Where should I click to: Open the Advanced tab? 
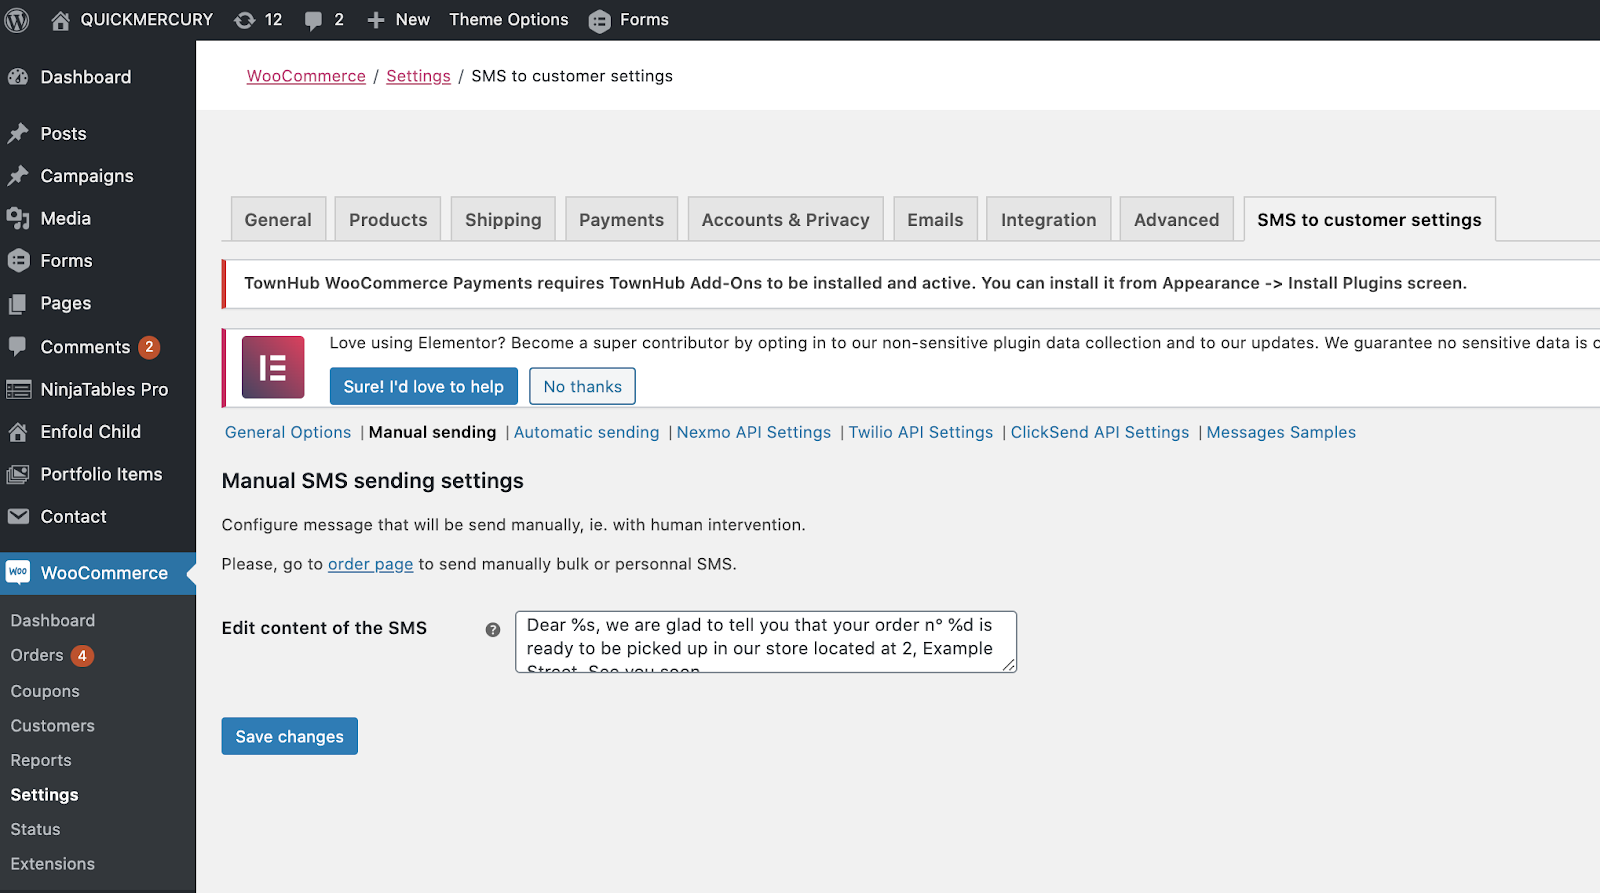pyautogui.click(x=1176, y=220)
